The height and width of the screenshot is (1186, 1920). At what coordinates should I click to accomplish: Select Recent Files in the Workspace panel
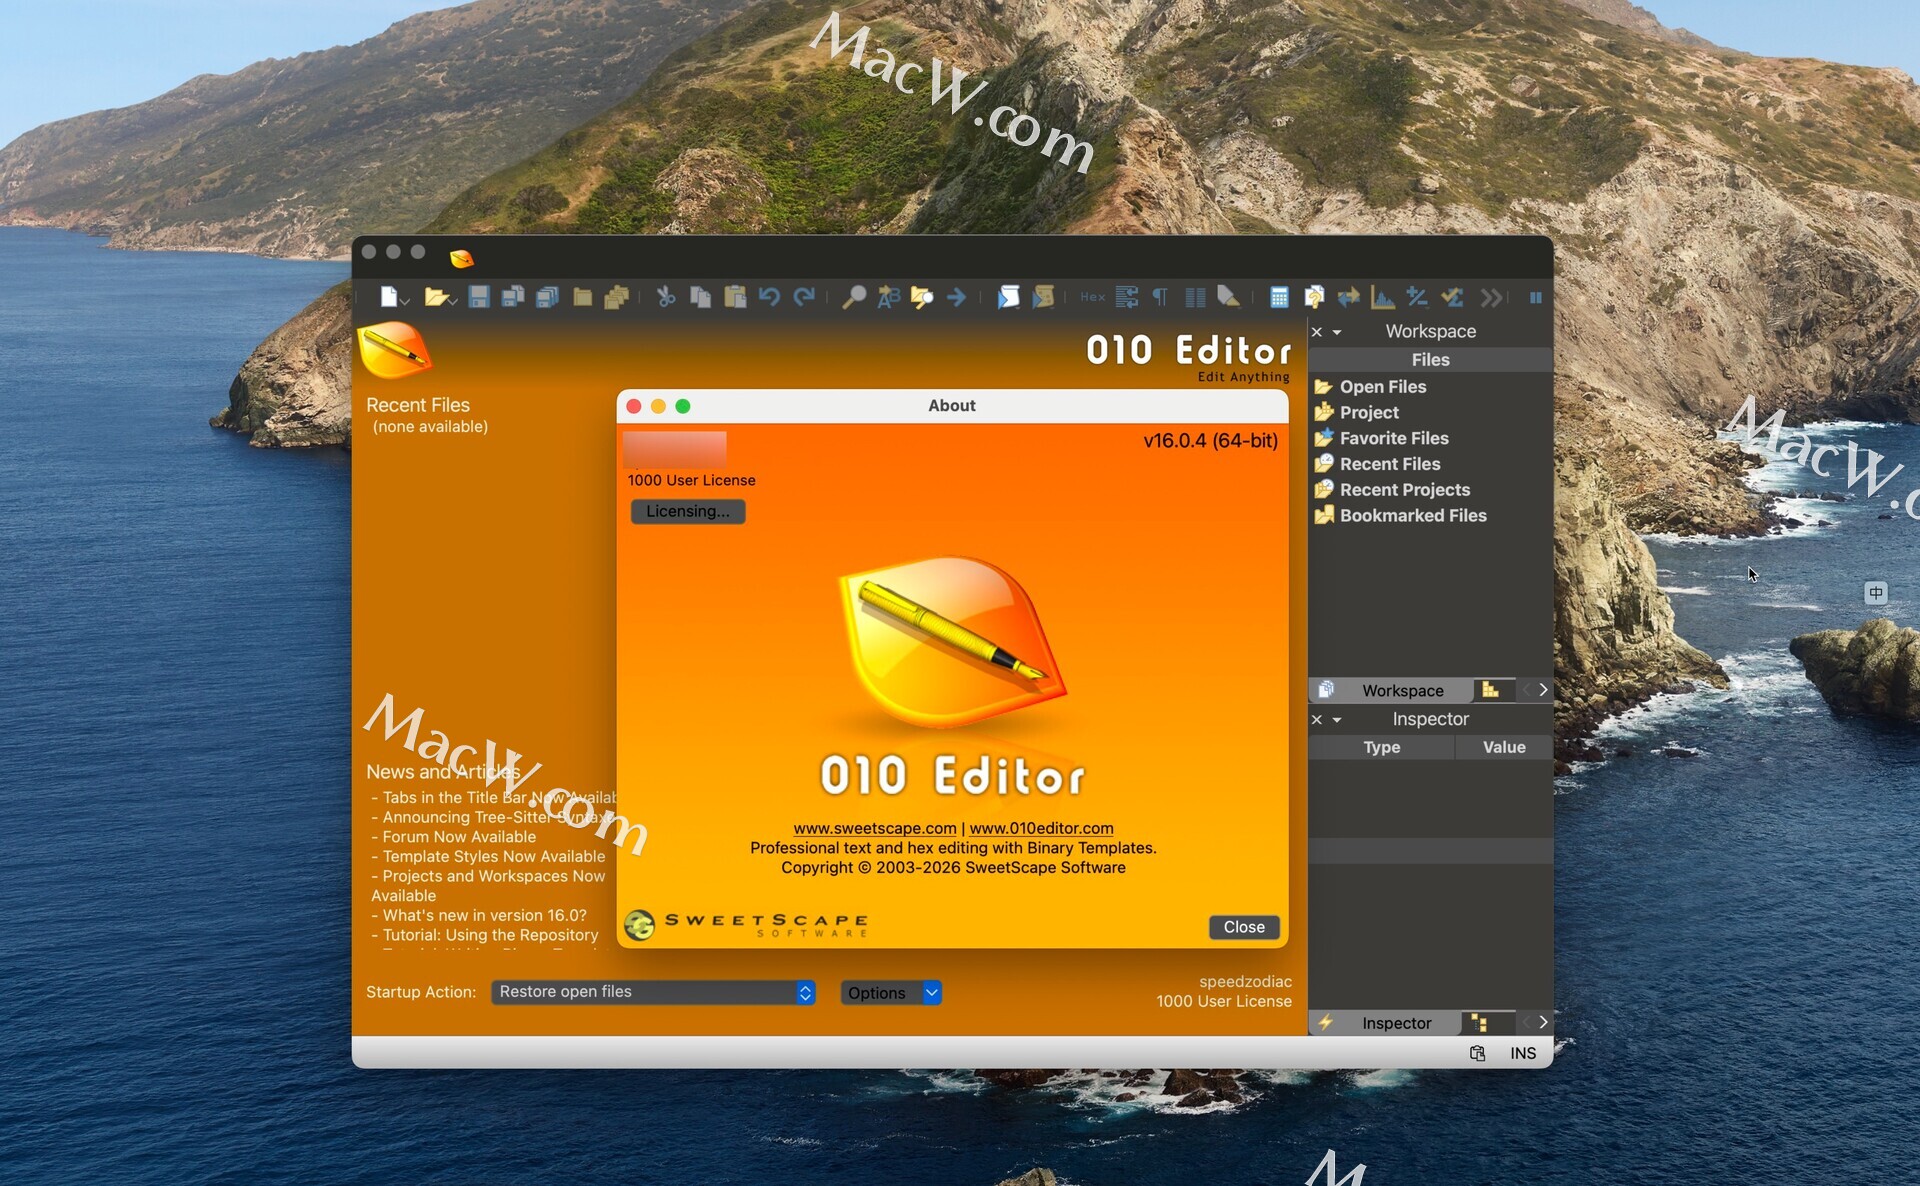click(1390, 464)
